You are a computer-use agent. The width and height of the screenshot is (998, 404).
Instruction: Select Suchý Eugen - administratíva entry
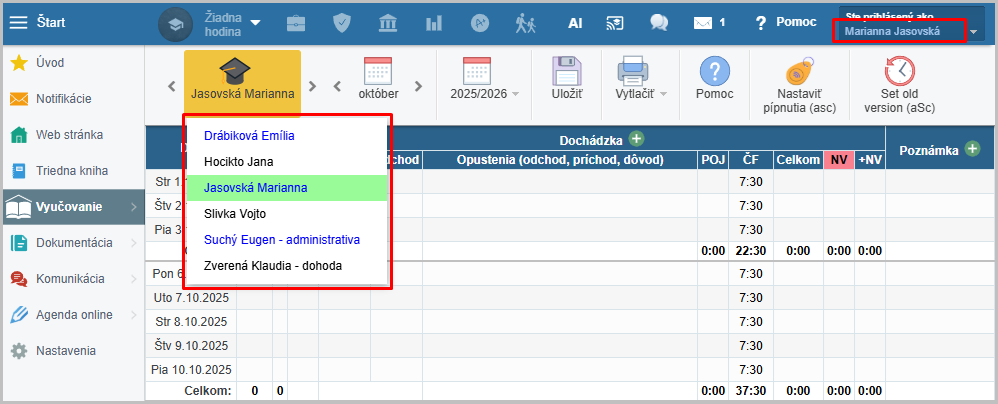[281, 240]
